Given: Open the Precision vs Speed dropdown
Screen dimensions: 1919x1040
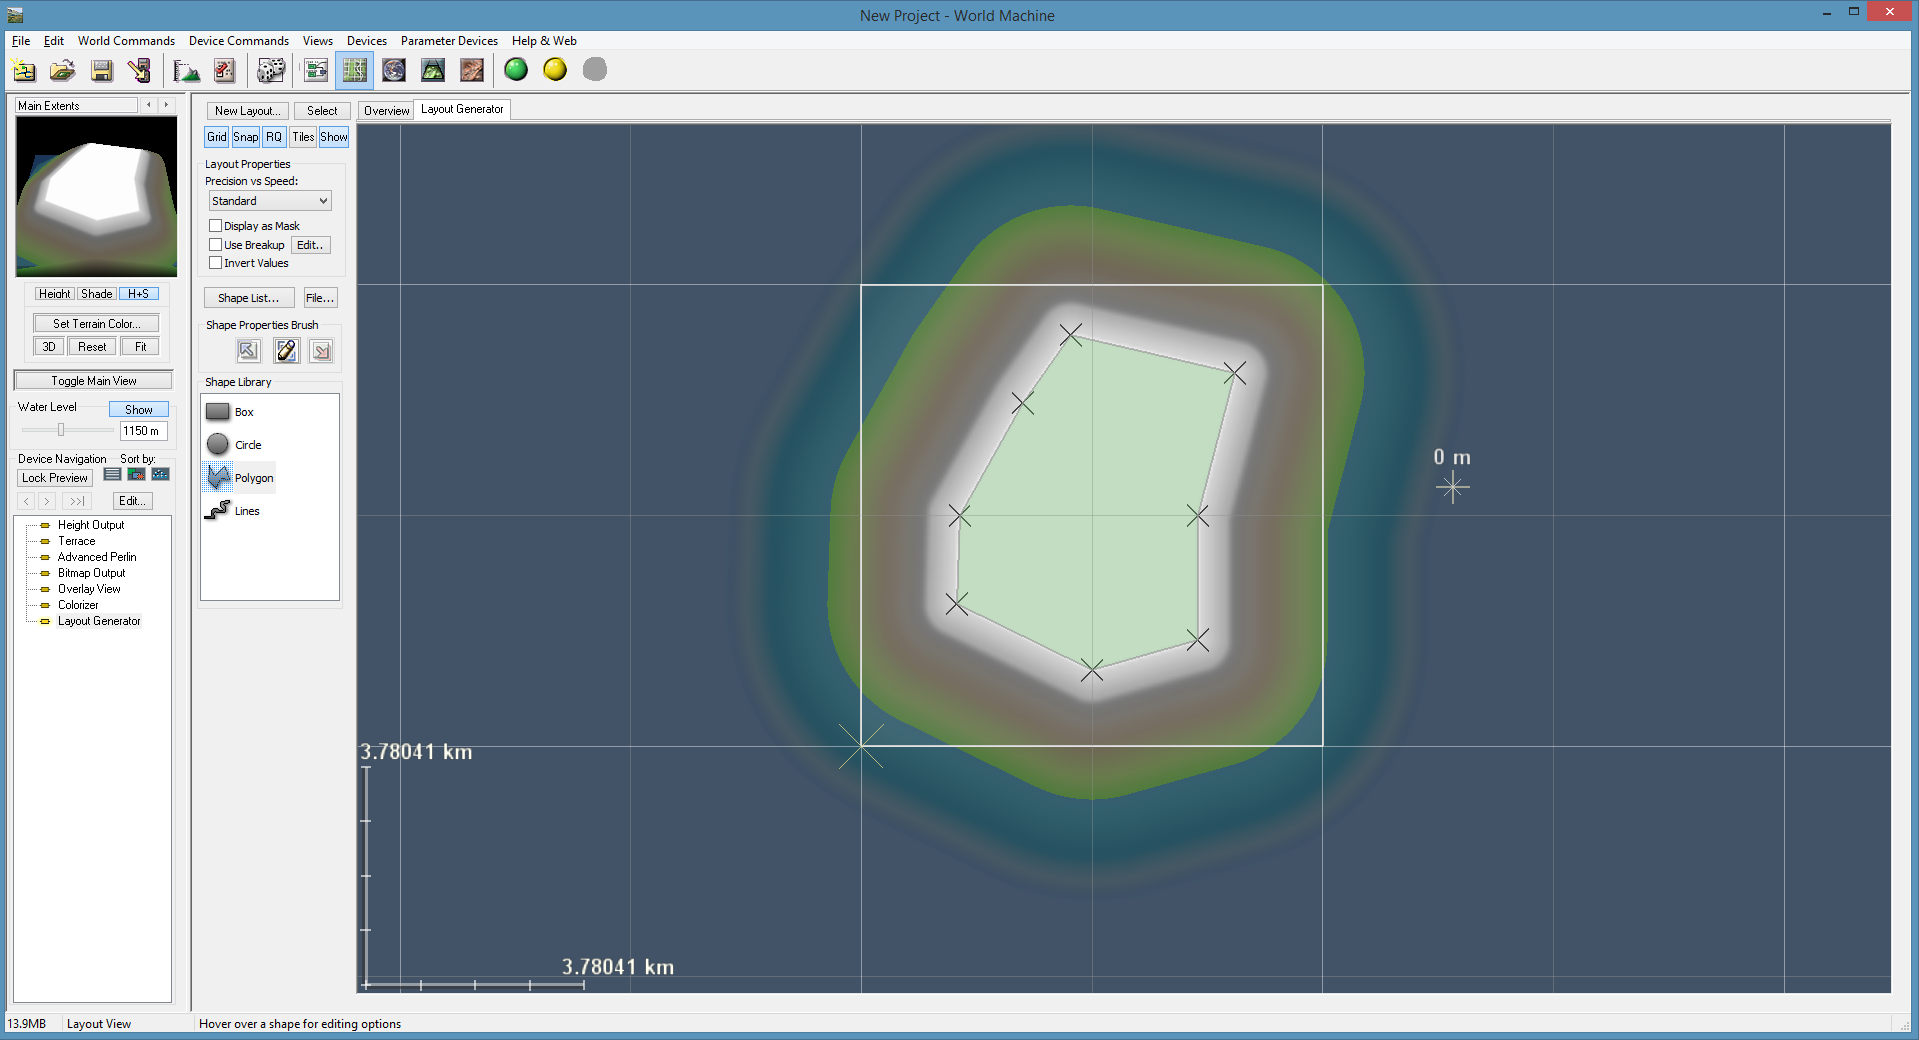Looking at the screenshot, I should click(x=270, y=201).
